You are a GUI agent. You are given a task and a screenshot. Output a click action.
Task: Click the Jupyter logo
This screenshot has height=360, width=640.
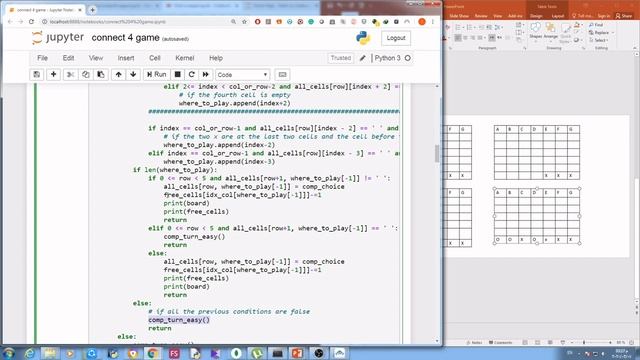tap(58, 38)
